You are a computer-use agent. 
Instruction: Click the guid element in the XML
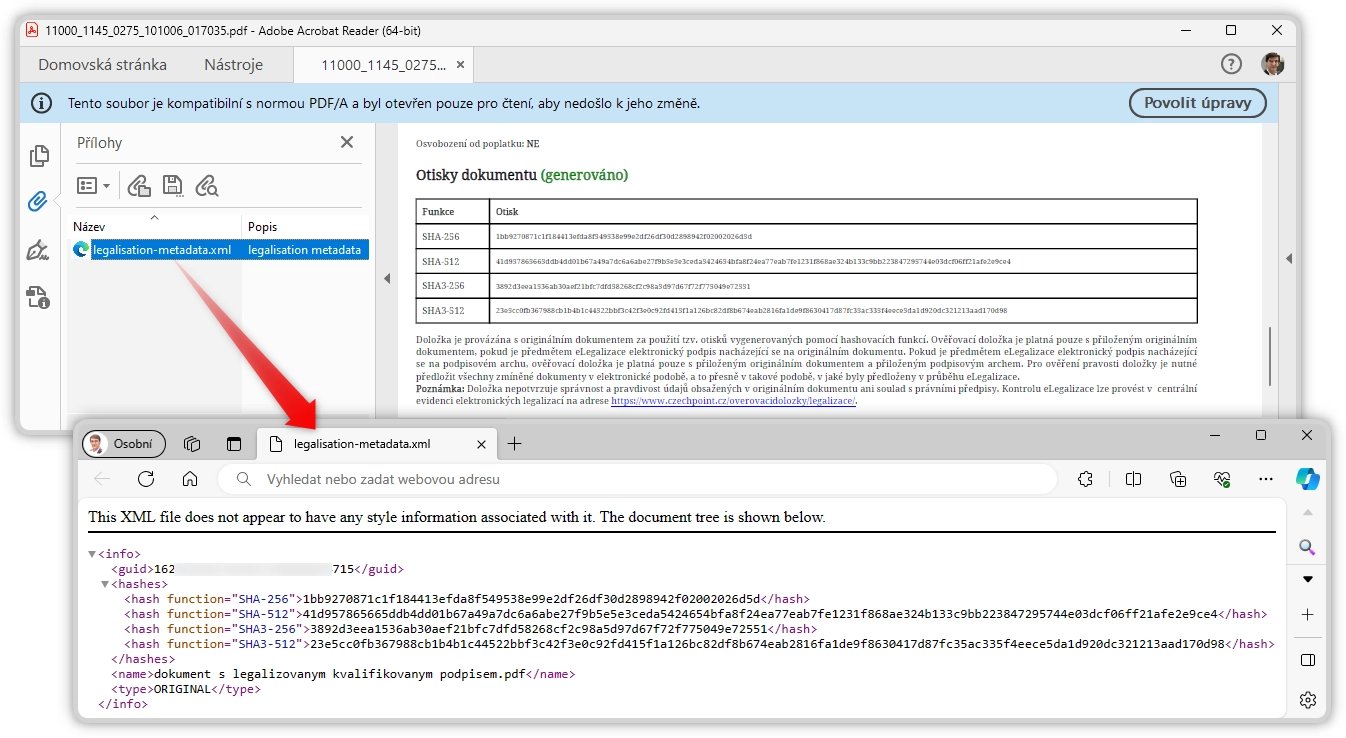[257, 569]
